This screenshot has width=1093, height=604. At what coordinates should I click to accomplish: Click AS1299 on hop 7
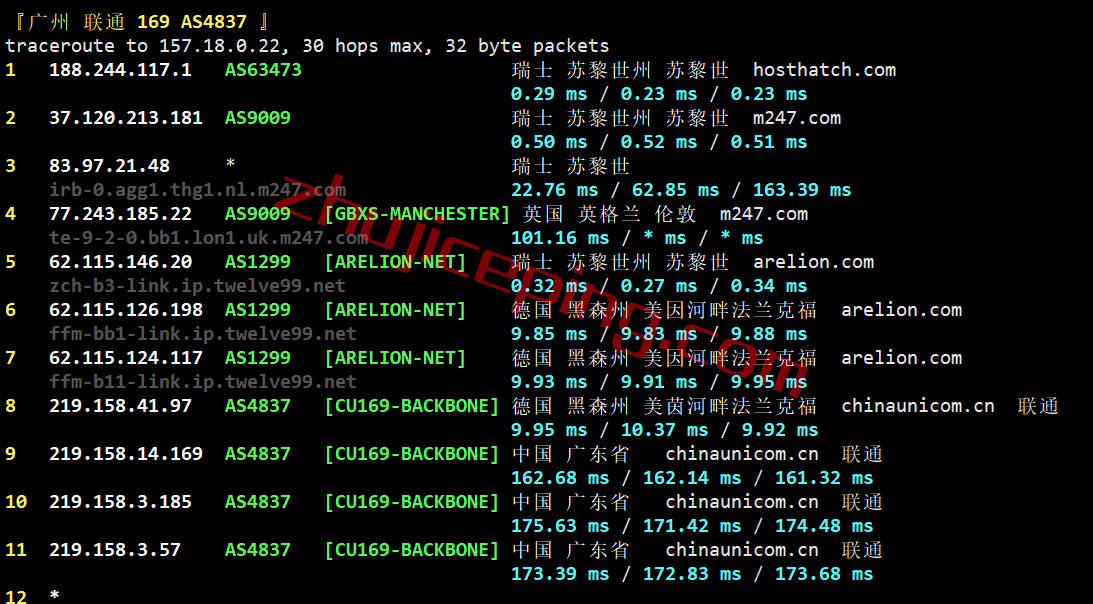point(257,358)
